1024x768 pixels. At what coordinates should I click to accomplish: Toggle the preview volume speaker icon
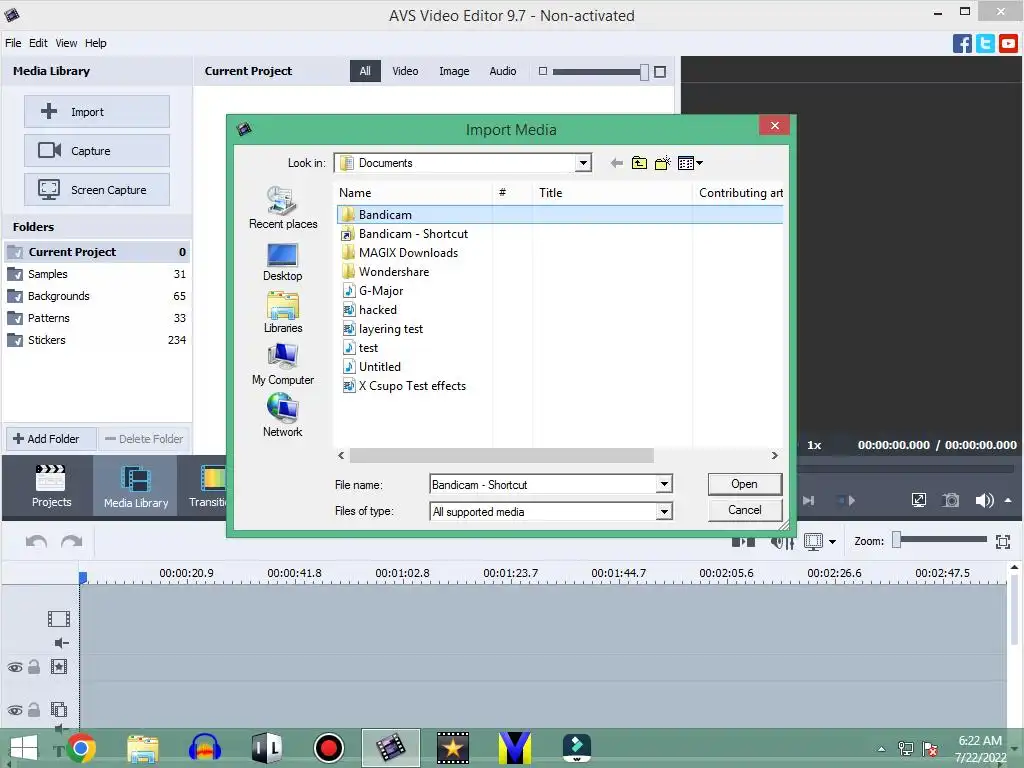tap(984, 500)
